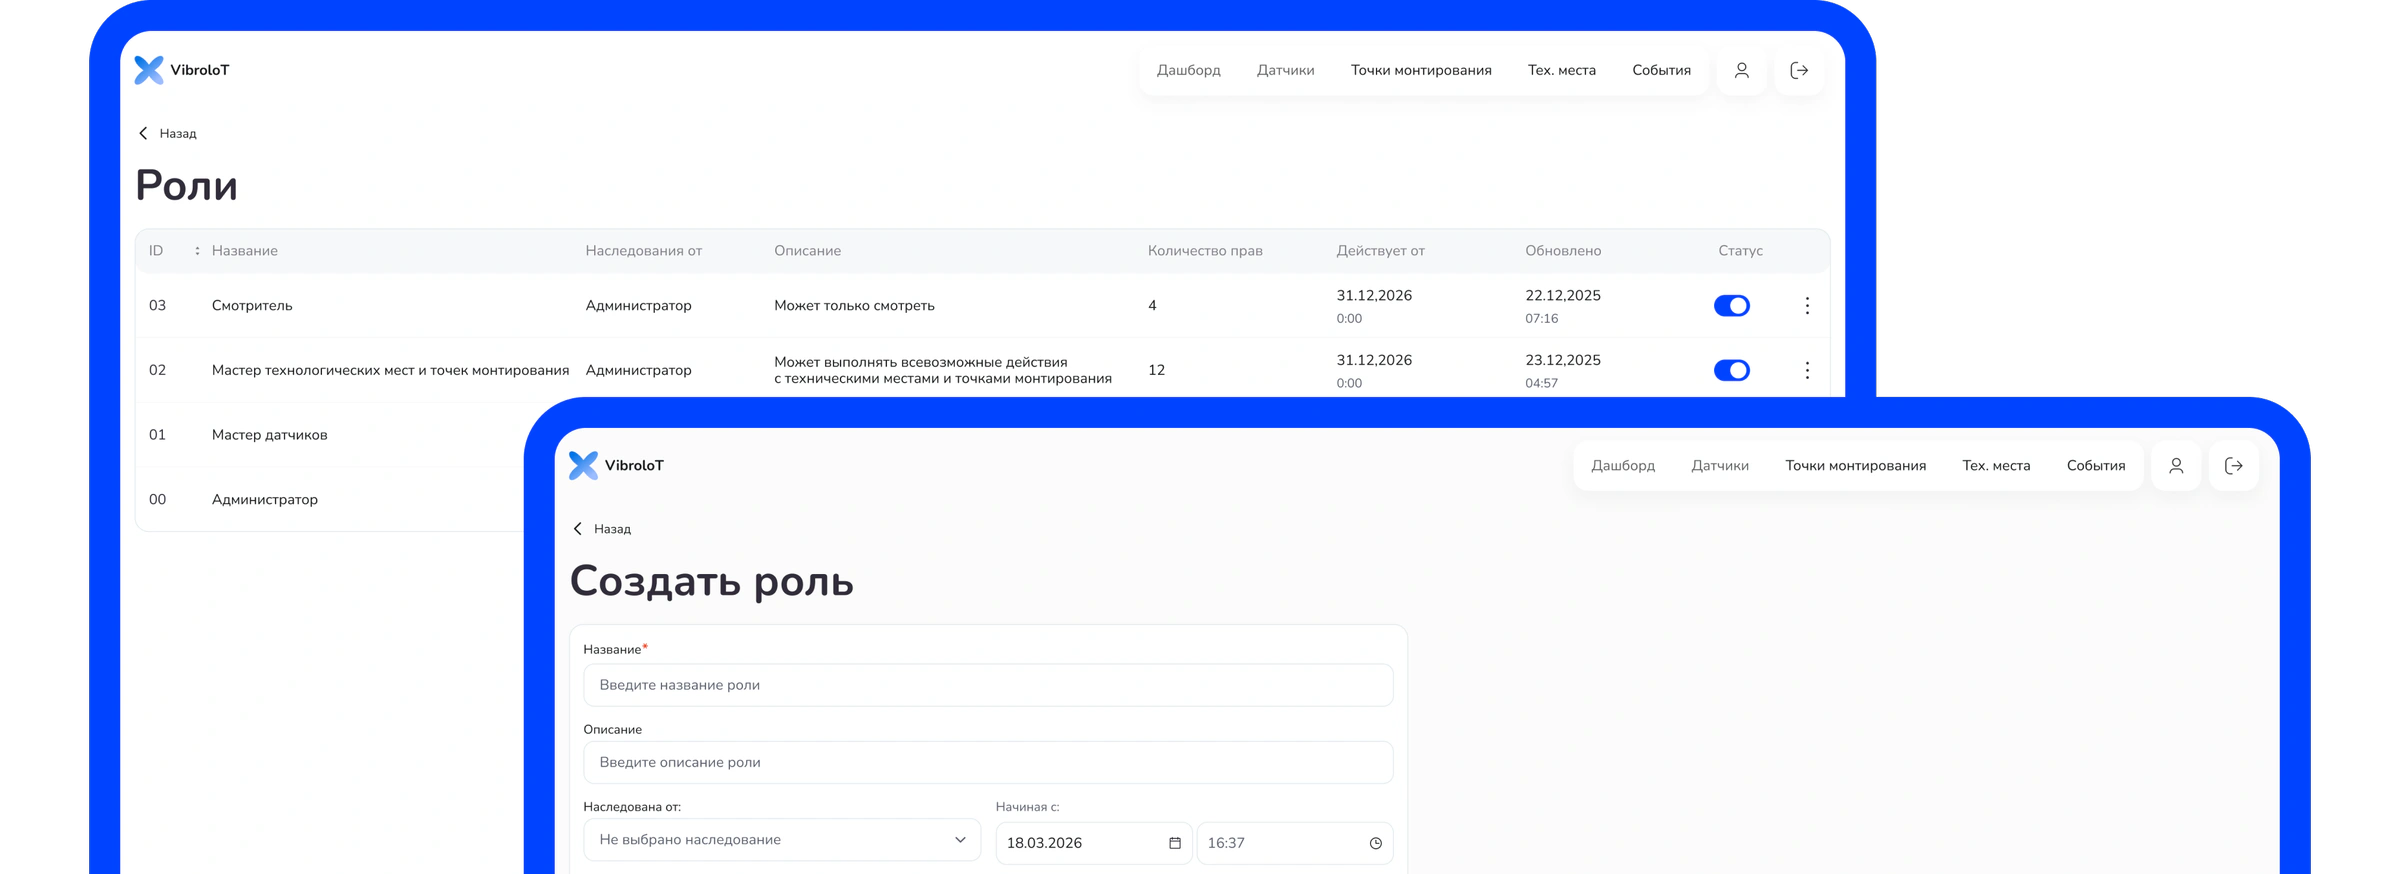The width and height of the screenshot is (2400, 874).
Task: Select Мастер технологических мест и точек монтирования
Action: coord(390,370)
